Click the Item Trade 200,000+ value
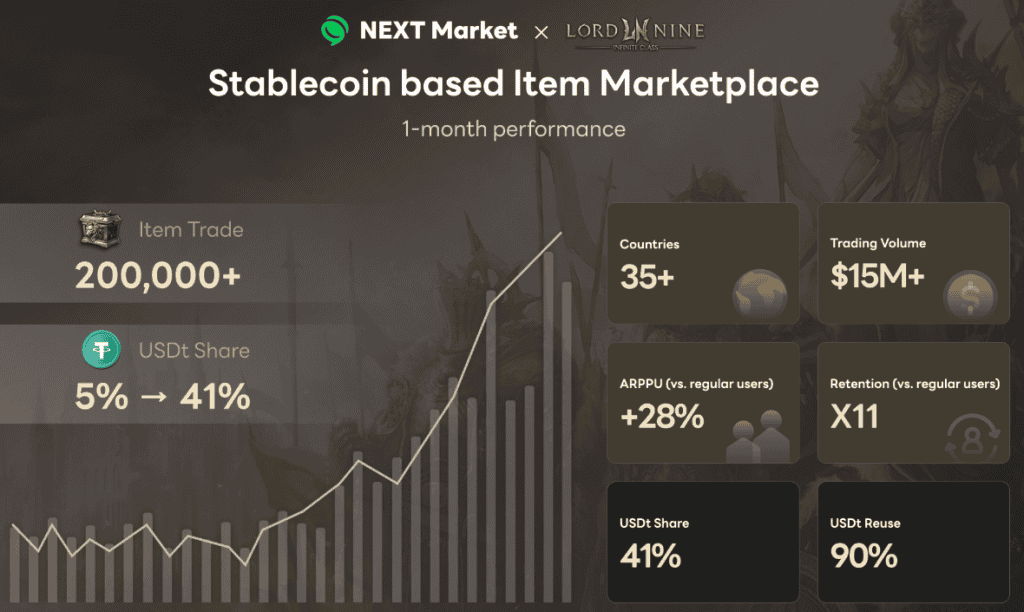The image size is (1024, 612). point(158,275)
